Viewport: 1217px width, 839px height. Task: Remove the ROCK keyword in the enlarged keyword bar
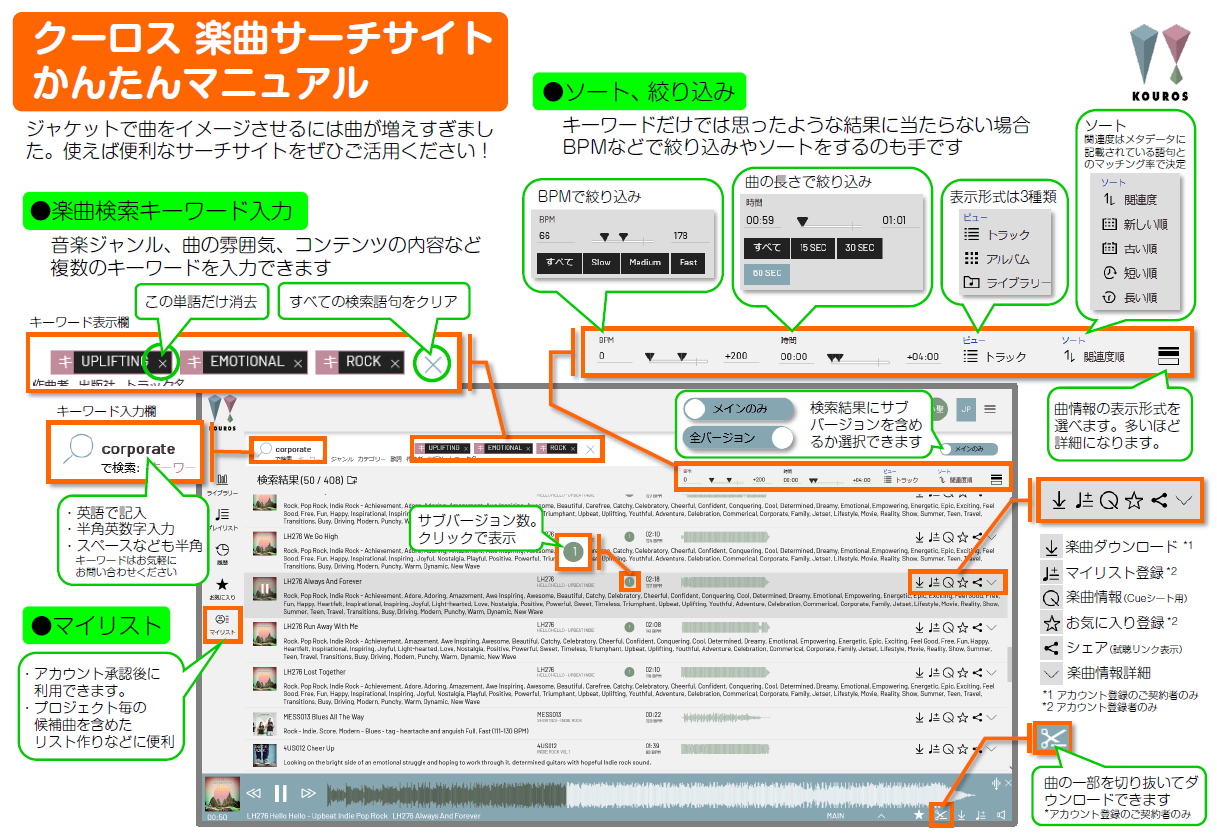(x=395, y=362)
